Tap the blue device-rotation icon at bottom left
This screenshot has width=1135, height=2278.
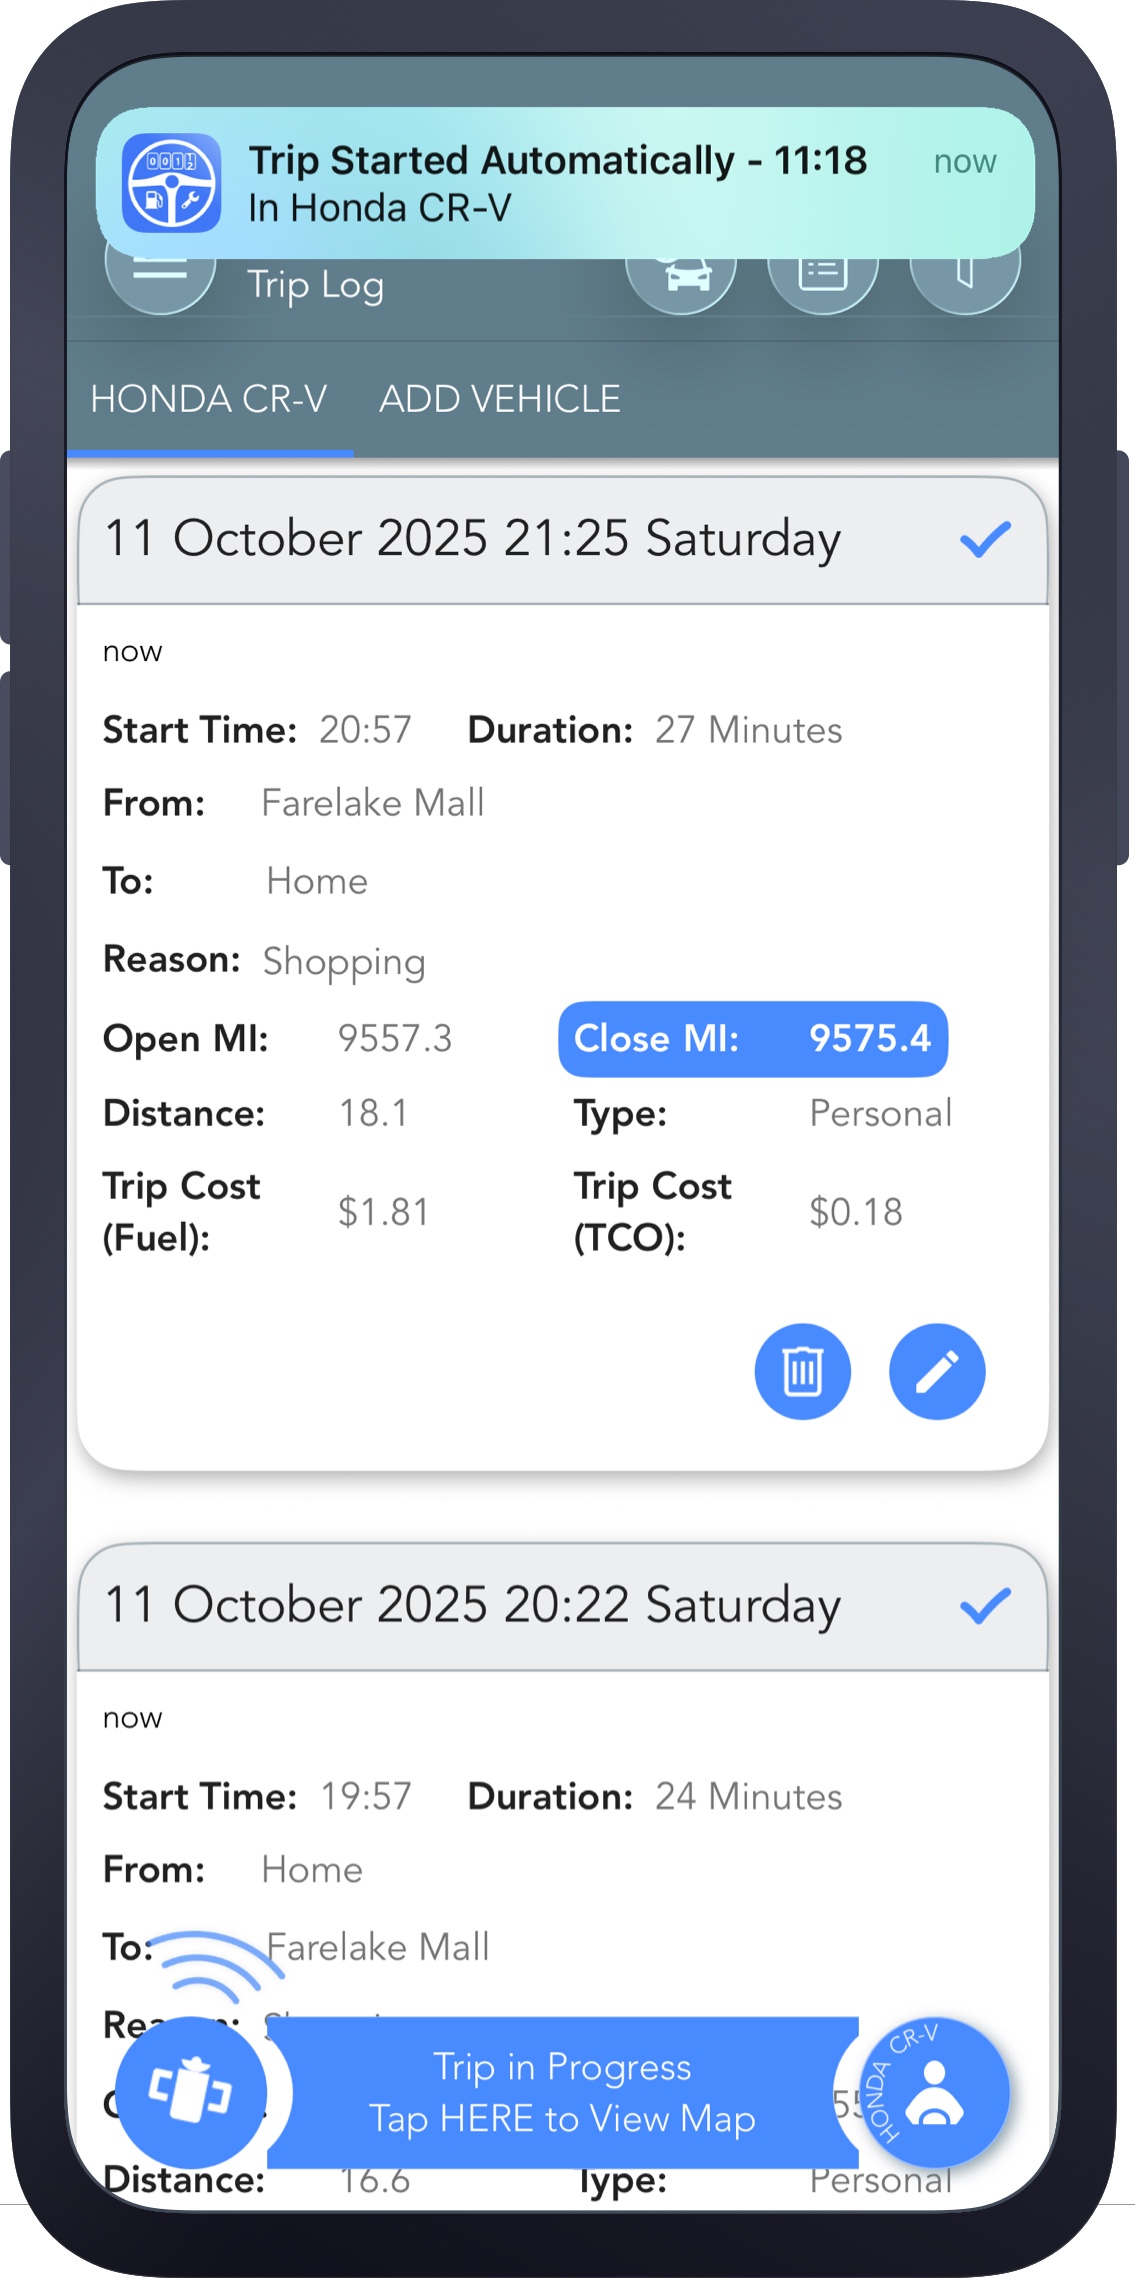[x=192, y=2090]
